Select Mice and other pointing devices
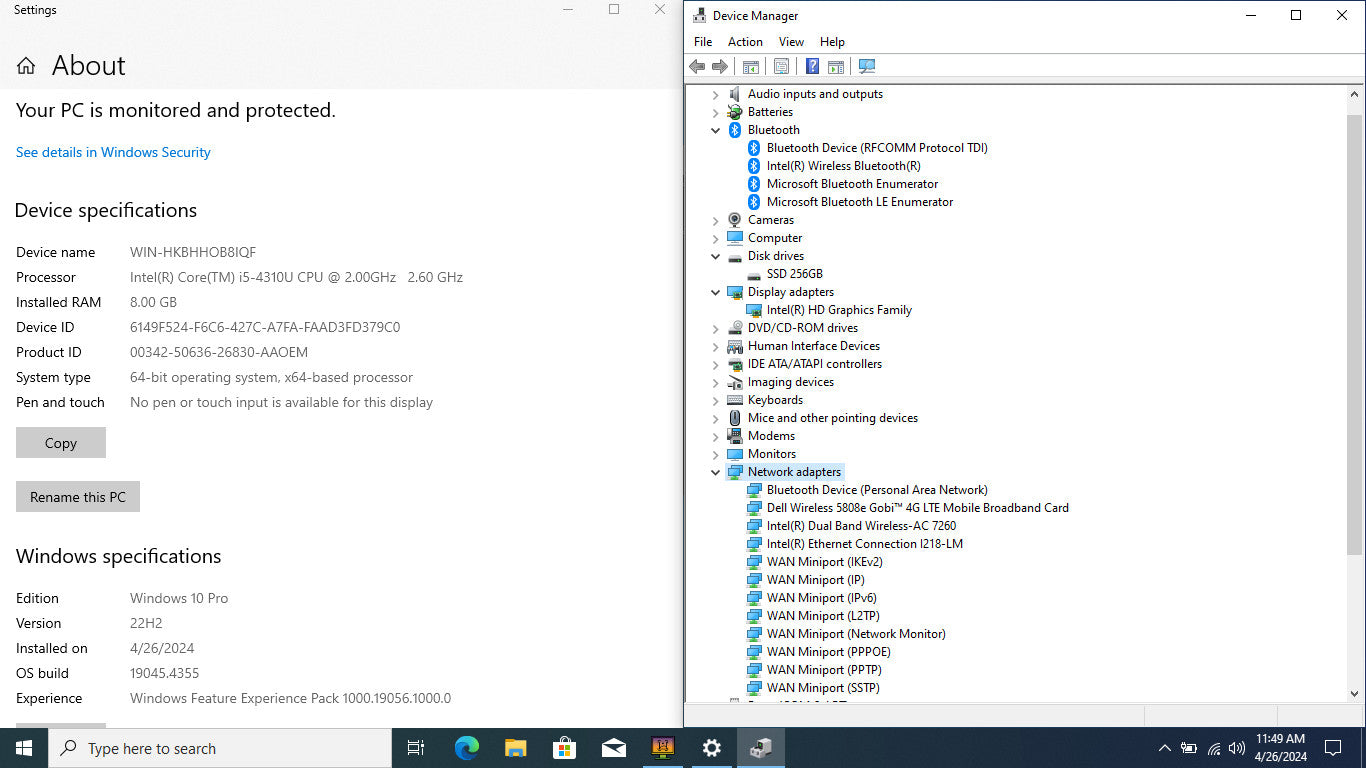This screenshot has height=768, width=1366. click(832, 418)
